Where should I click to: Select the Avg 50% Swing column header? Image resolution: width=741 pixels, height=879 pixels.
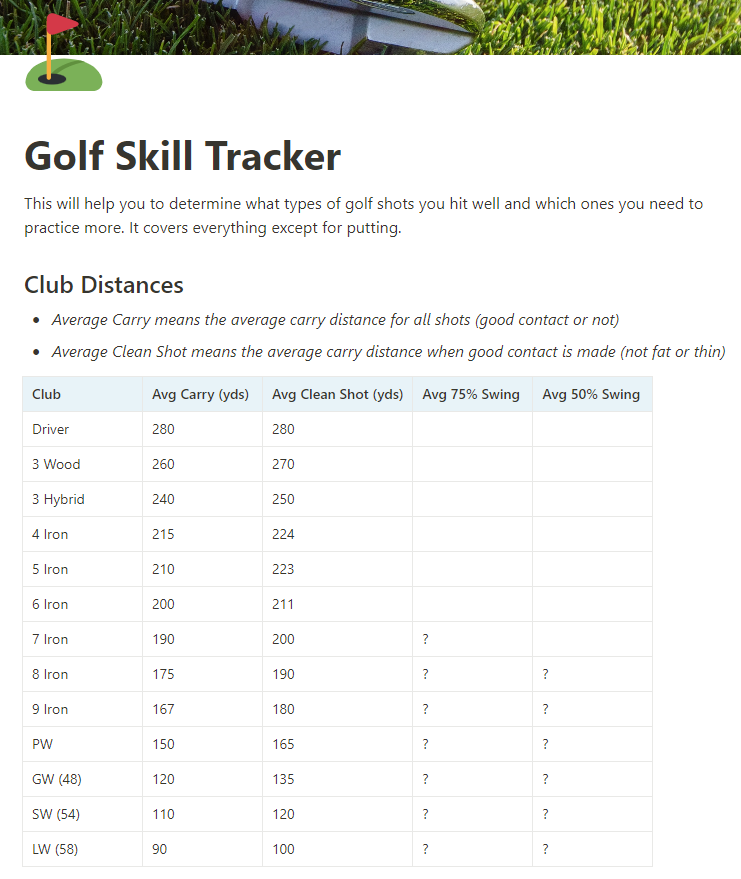point(592,394)
